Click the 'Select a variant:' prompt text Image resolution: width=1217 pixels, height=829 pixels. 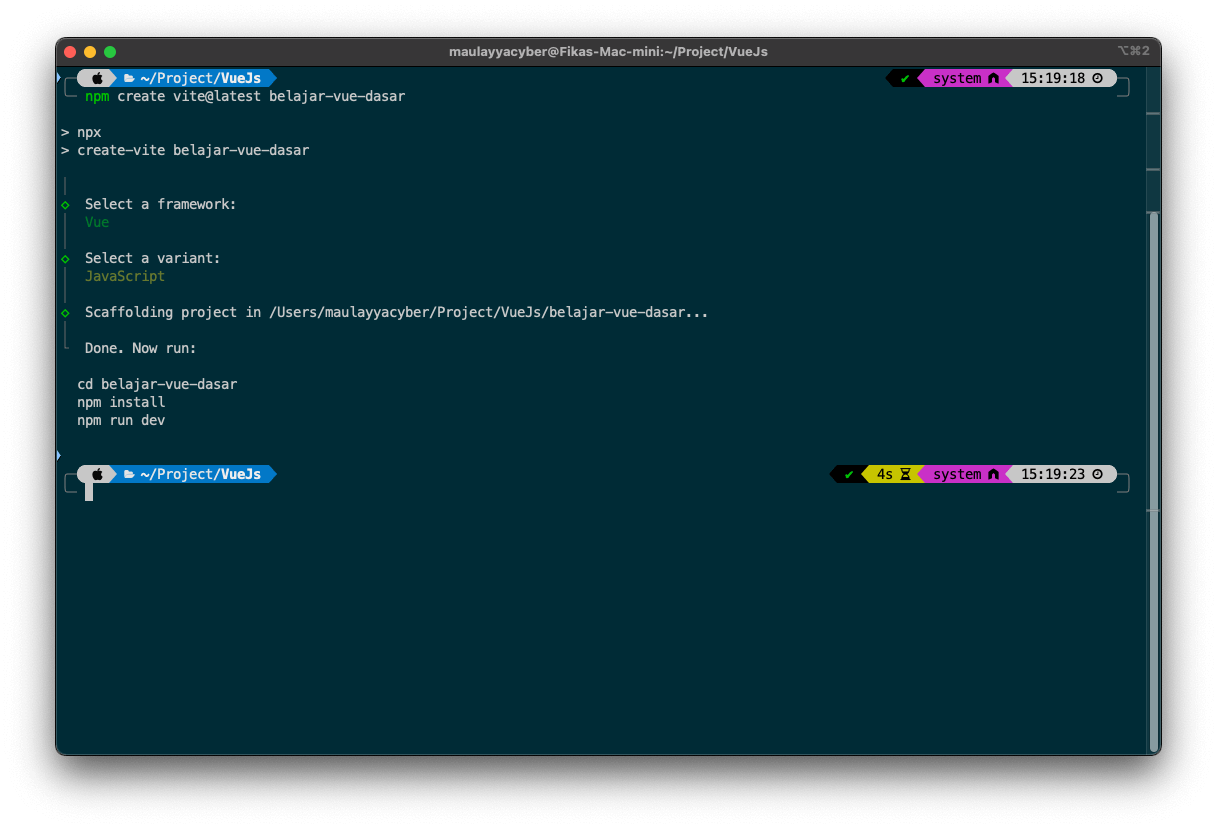(x=153, y=258)
